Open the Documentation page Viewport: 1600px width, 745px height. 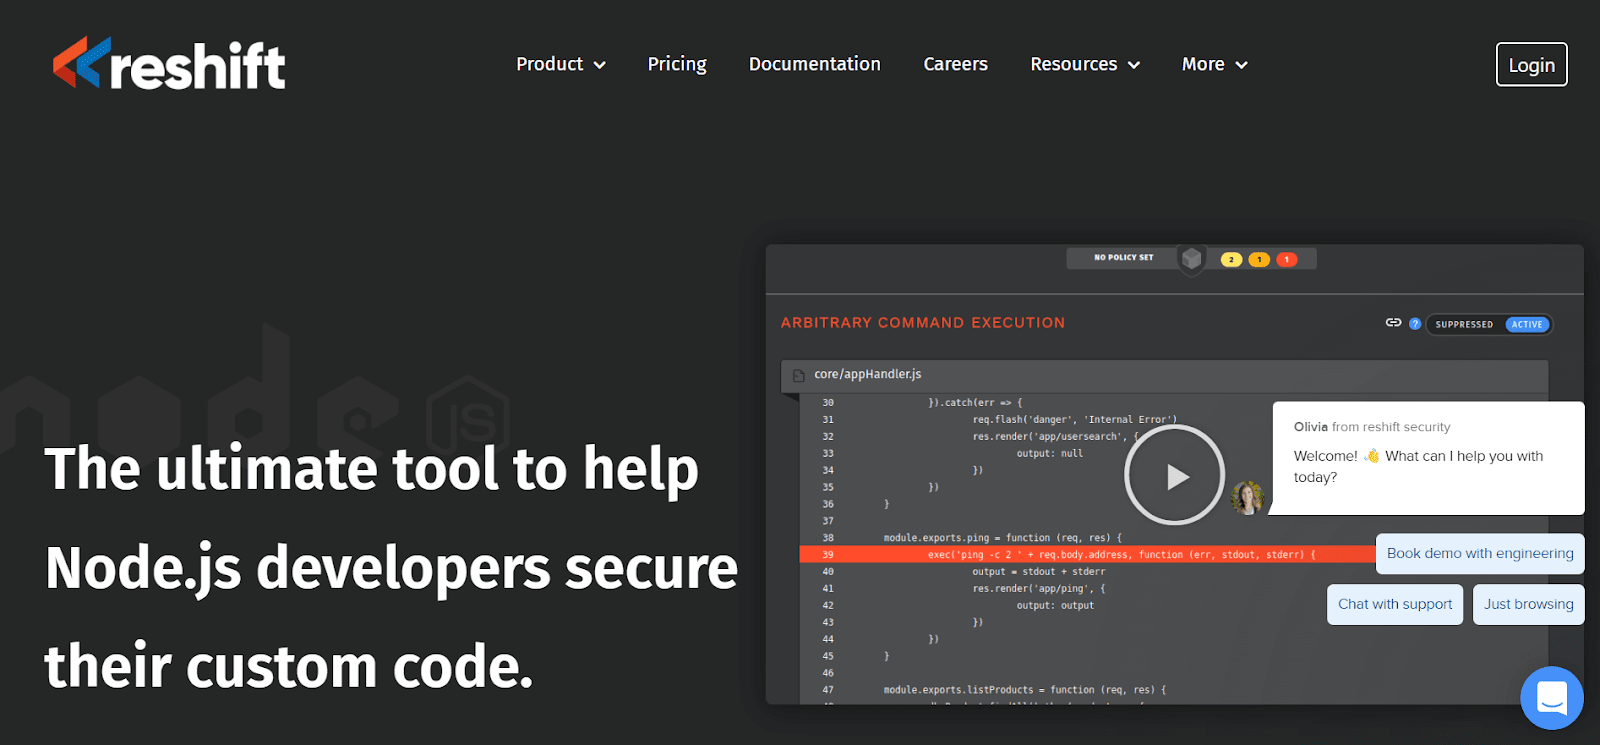click(x=815, y=64)
